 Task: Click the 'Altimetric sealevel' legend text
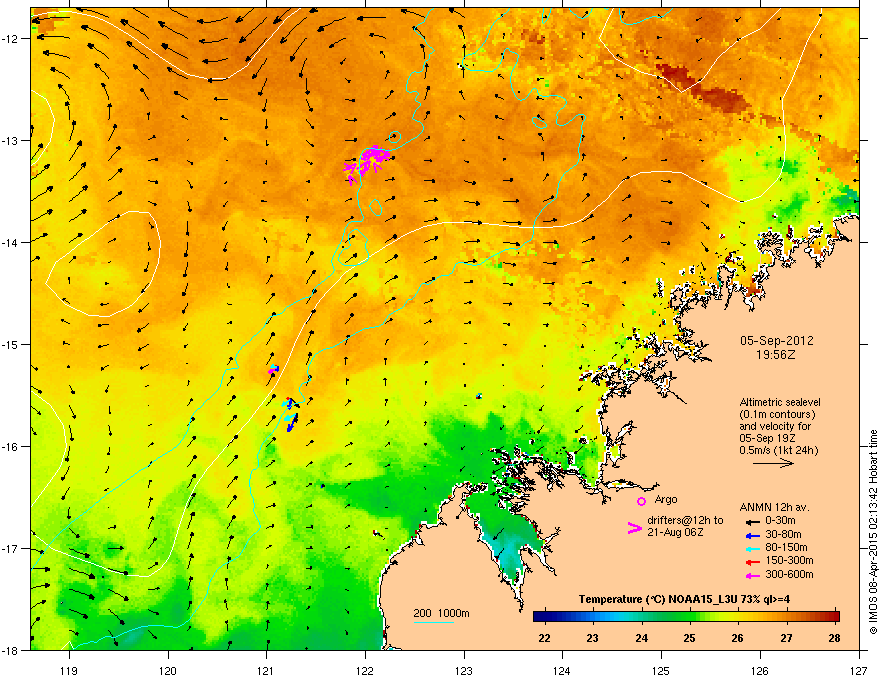point(780,402)
